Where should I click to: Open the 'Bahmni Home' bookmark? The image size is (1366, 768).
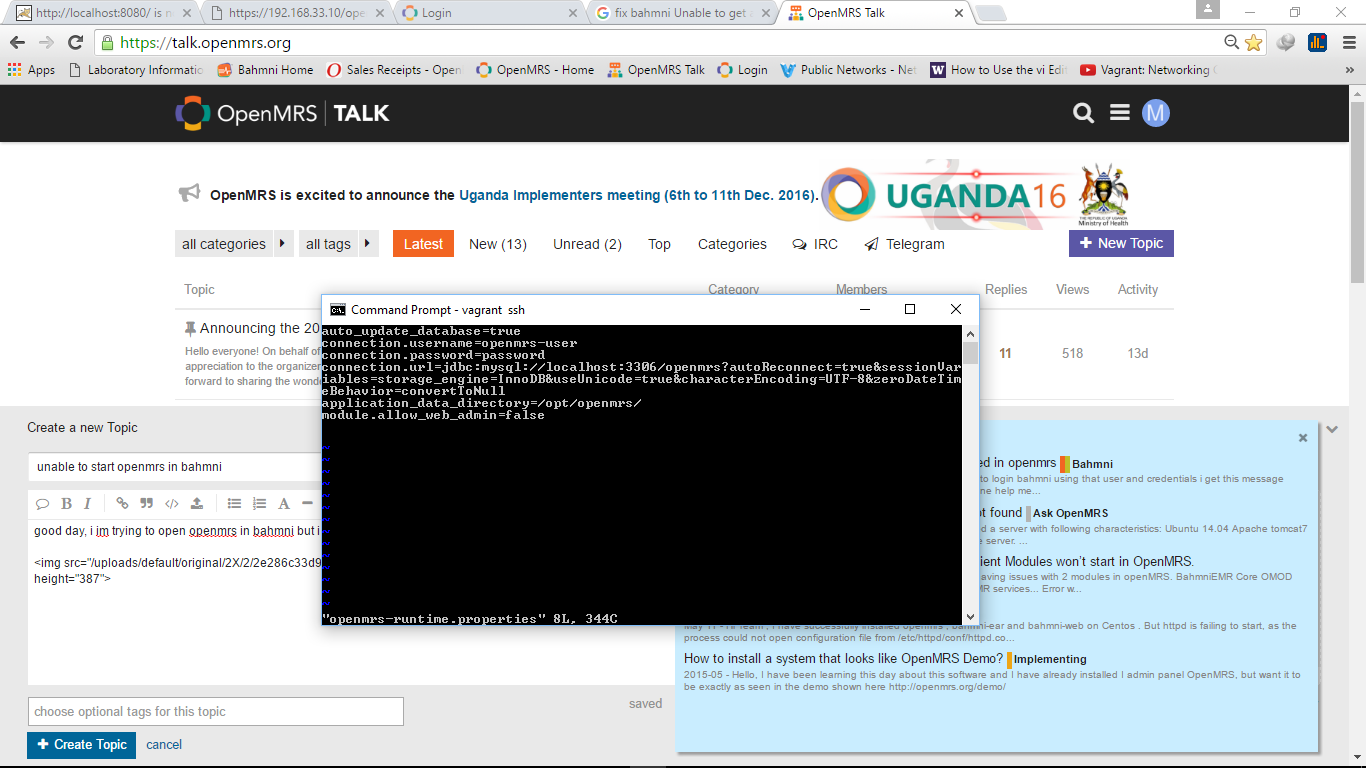click(x=266, y=70)
